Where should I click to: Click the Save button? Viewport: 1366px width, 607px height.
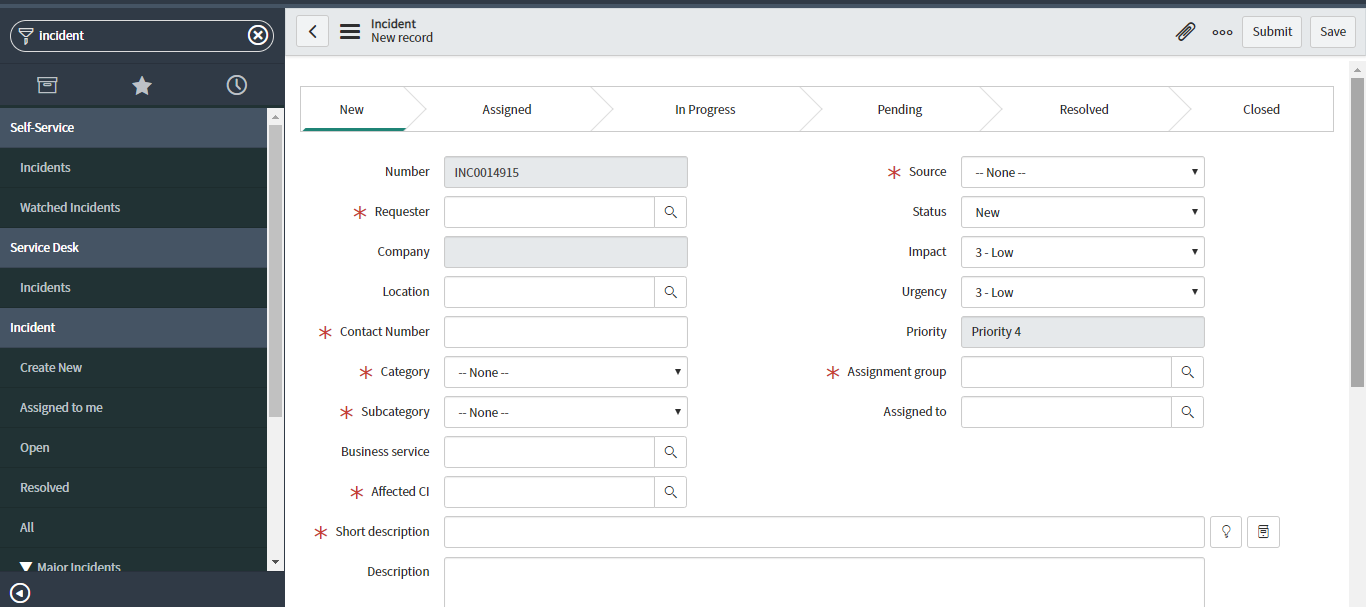pyautogui.click(x=1332, y=32)
